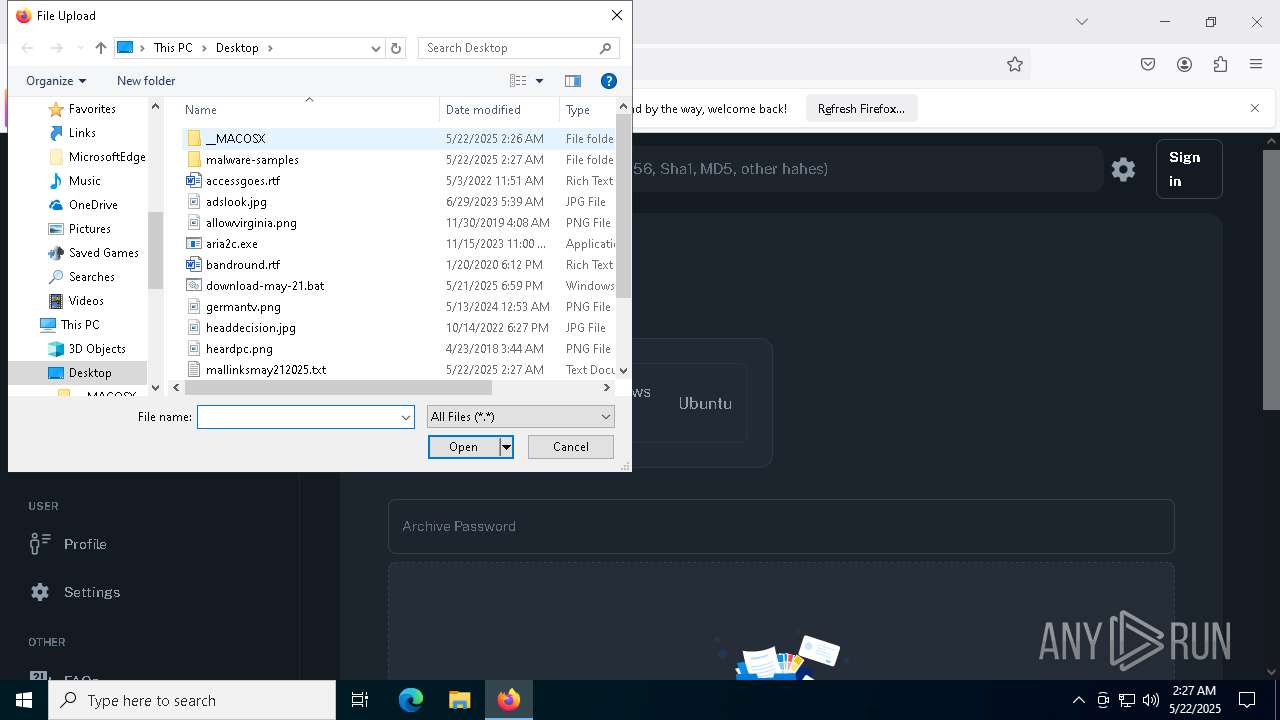Select the mallinksmay212025.txt file
1280x720 pixels.
266,370
